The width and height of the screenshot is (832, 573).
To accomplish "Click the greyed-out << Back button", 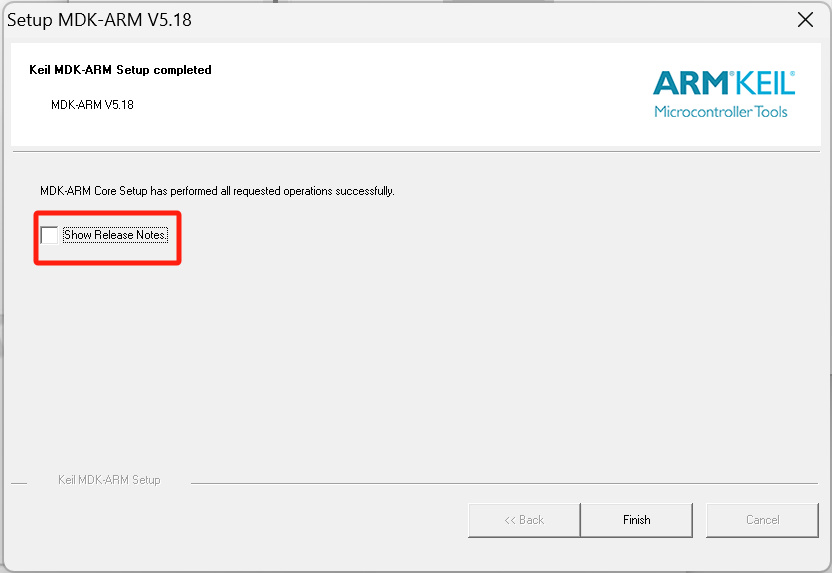I will pos(524,520).
